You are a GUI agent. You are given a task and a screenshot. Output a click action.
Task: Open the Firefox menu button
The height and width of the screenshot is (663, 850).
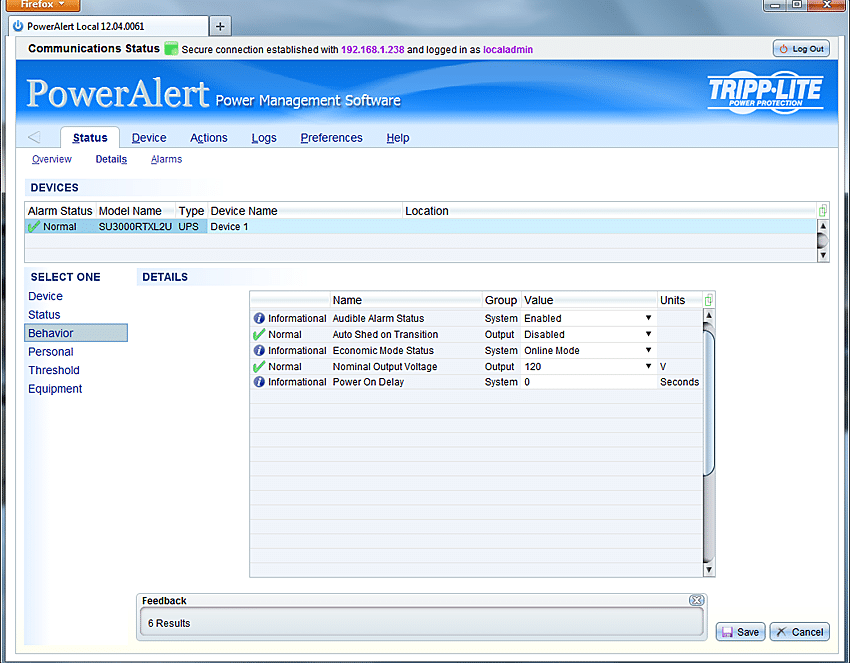click(x=43, y=5)
